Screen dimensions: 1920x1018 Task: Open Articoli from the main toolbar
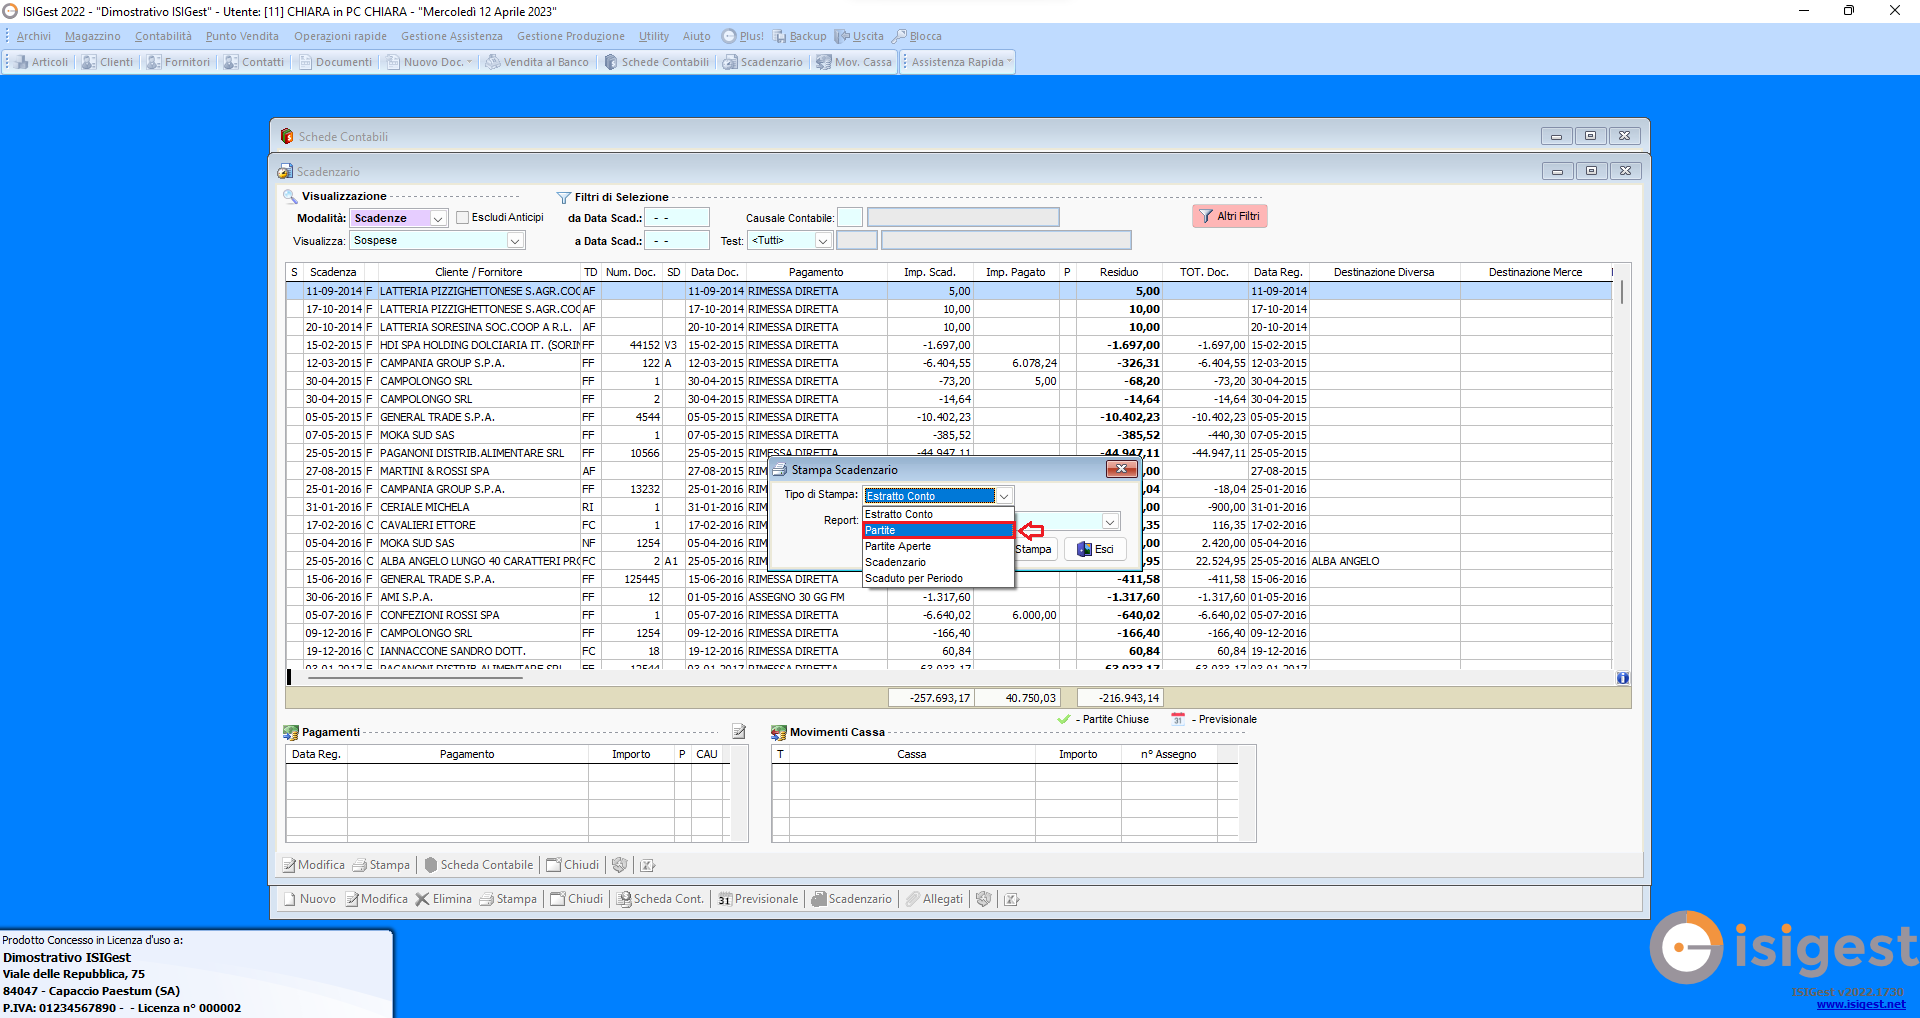click(41, 62)
